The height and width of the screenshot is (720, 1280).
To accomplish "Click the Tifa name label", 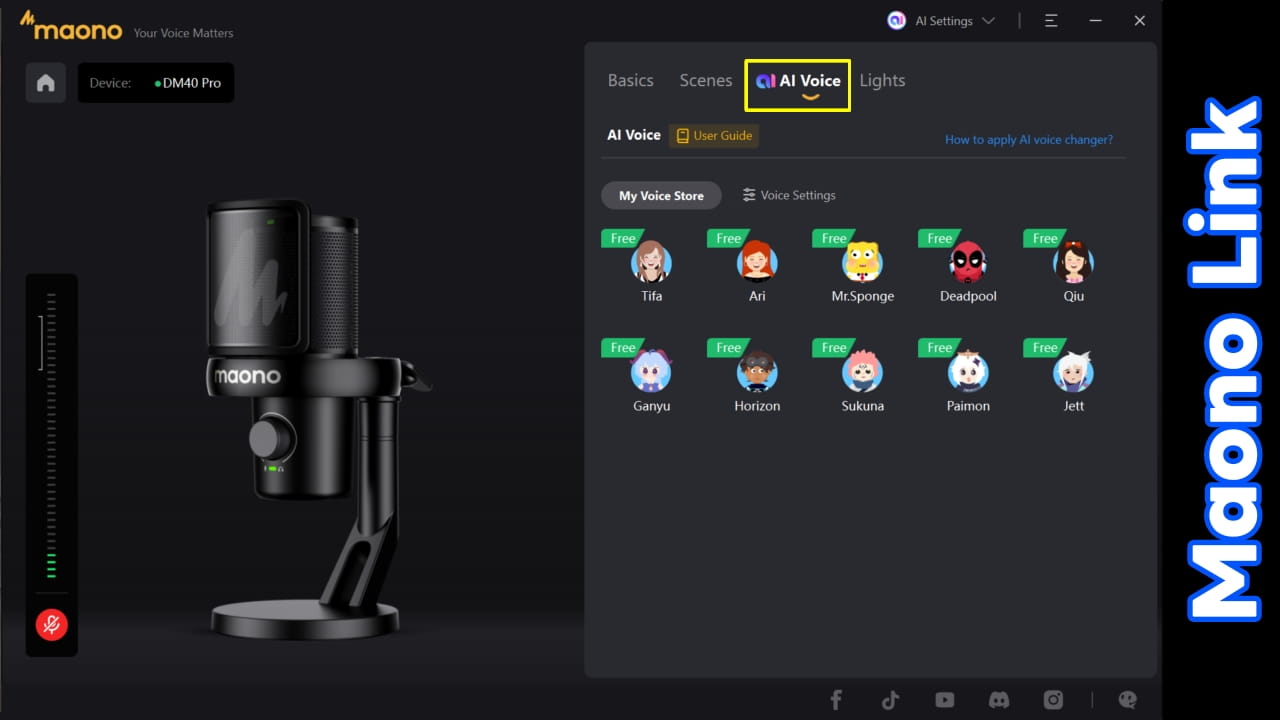I will click(x=651, y=296).
